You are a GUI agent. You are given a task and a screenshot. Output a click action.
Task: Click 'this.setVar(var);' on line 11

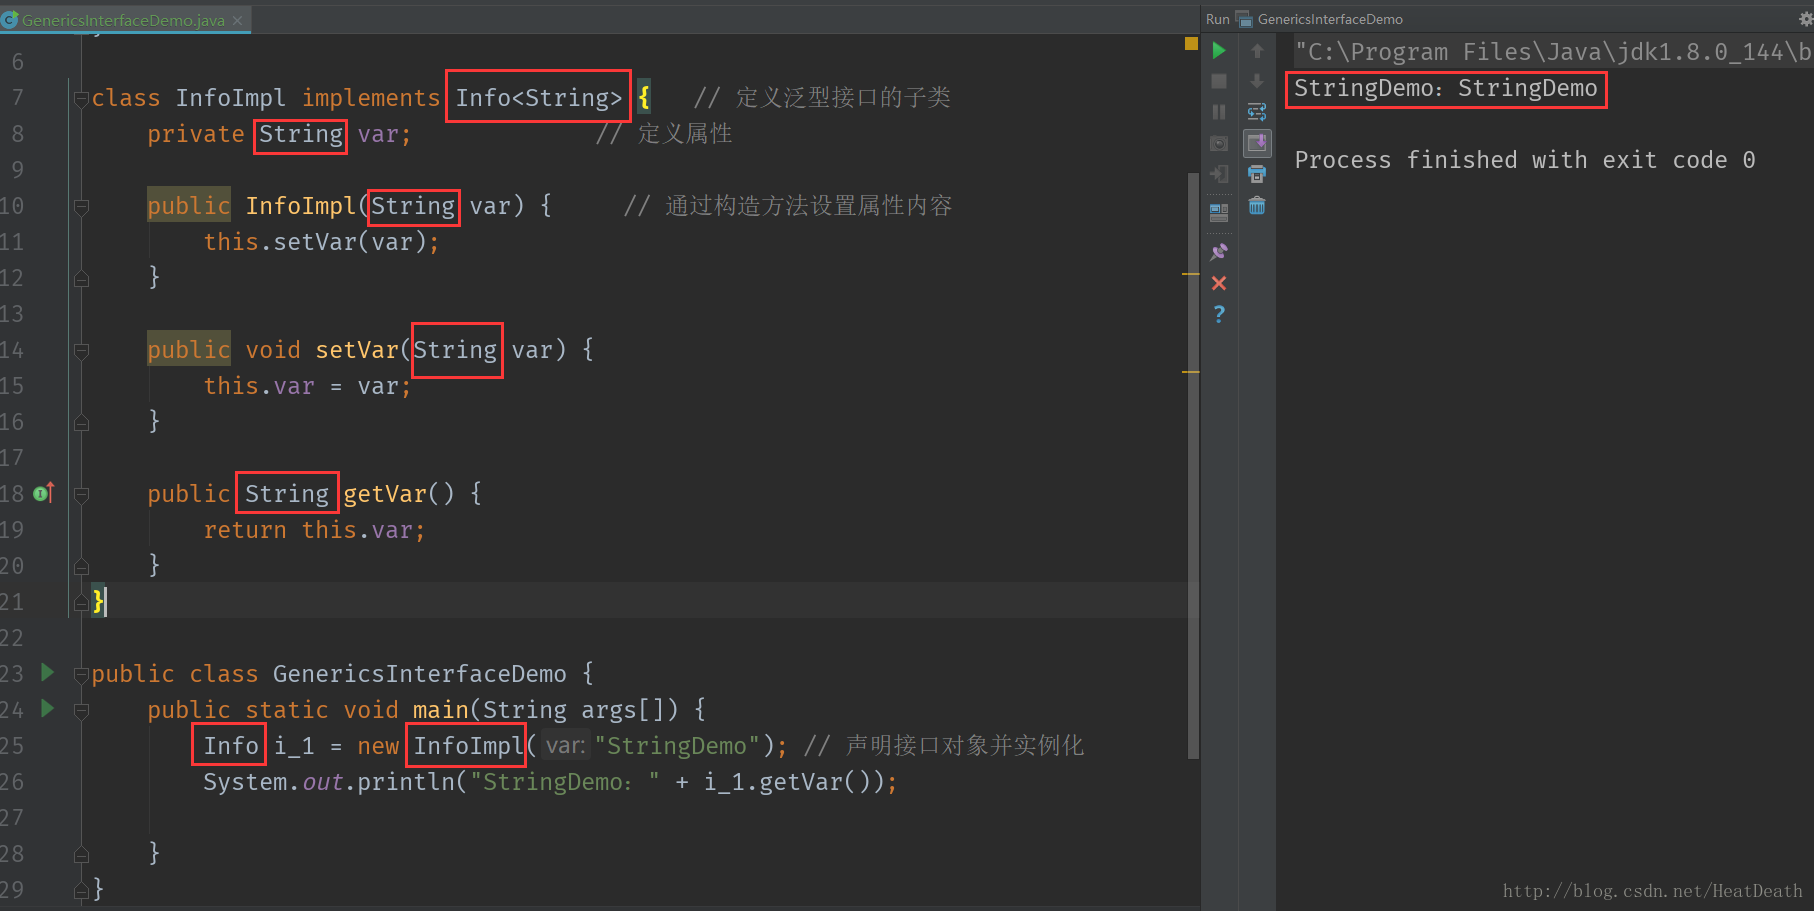click(x=321, y=242)
